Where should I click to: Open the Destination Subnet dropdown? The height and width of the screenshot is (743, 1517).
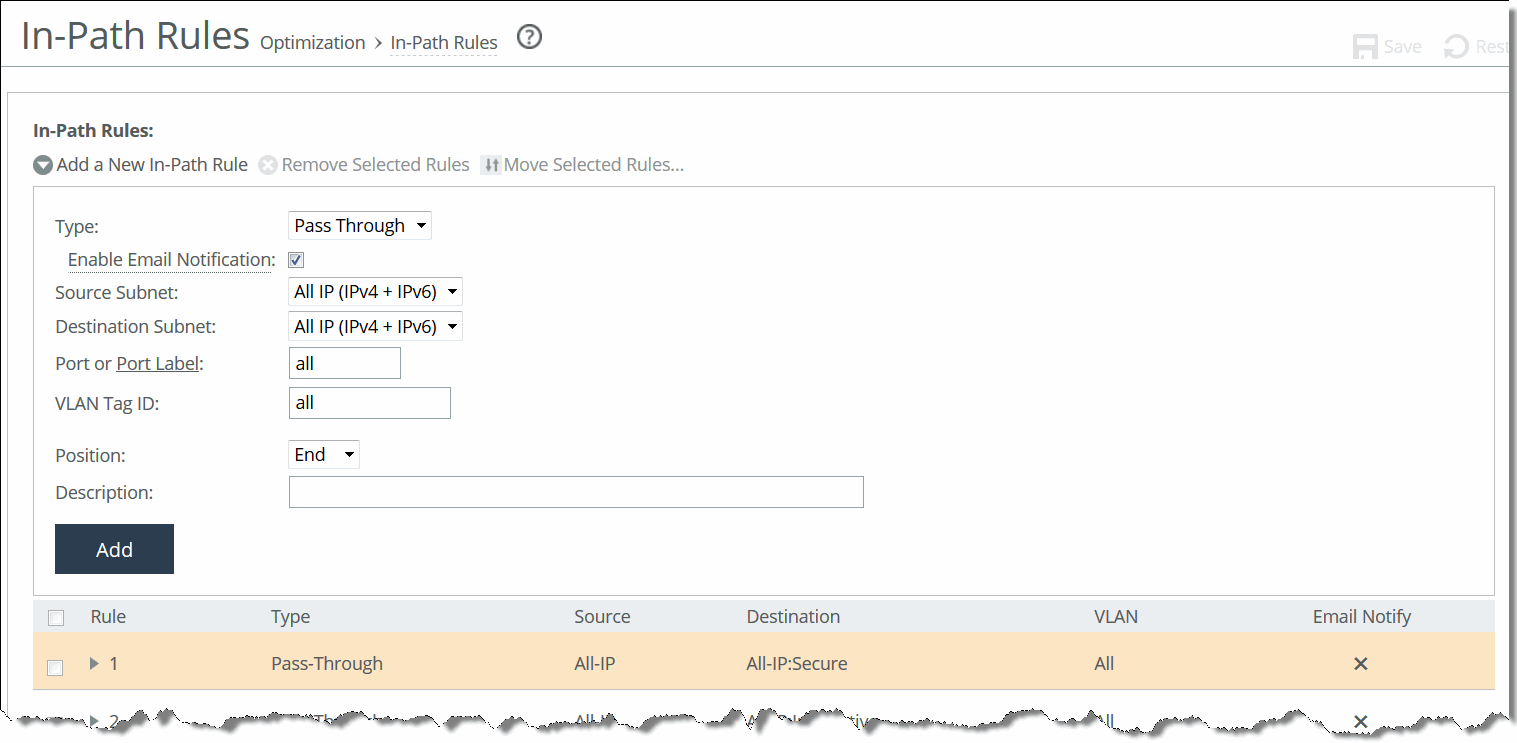[x=375, y=326]
